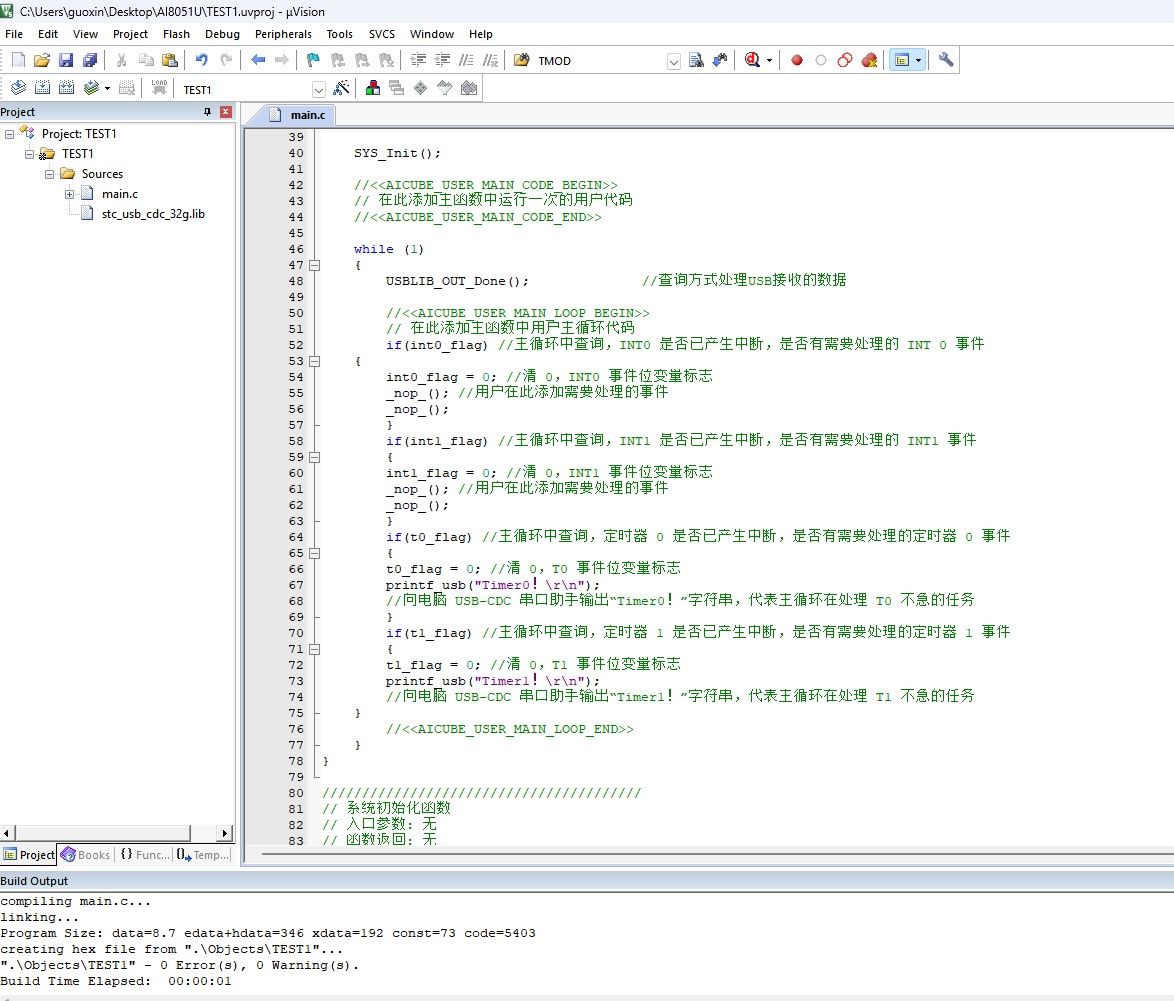
Task: Click the TMOD find text field
Action: (600, 61)
